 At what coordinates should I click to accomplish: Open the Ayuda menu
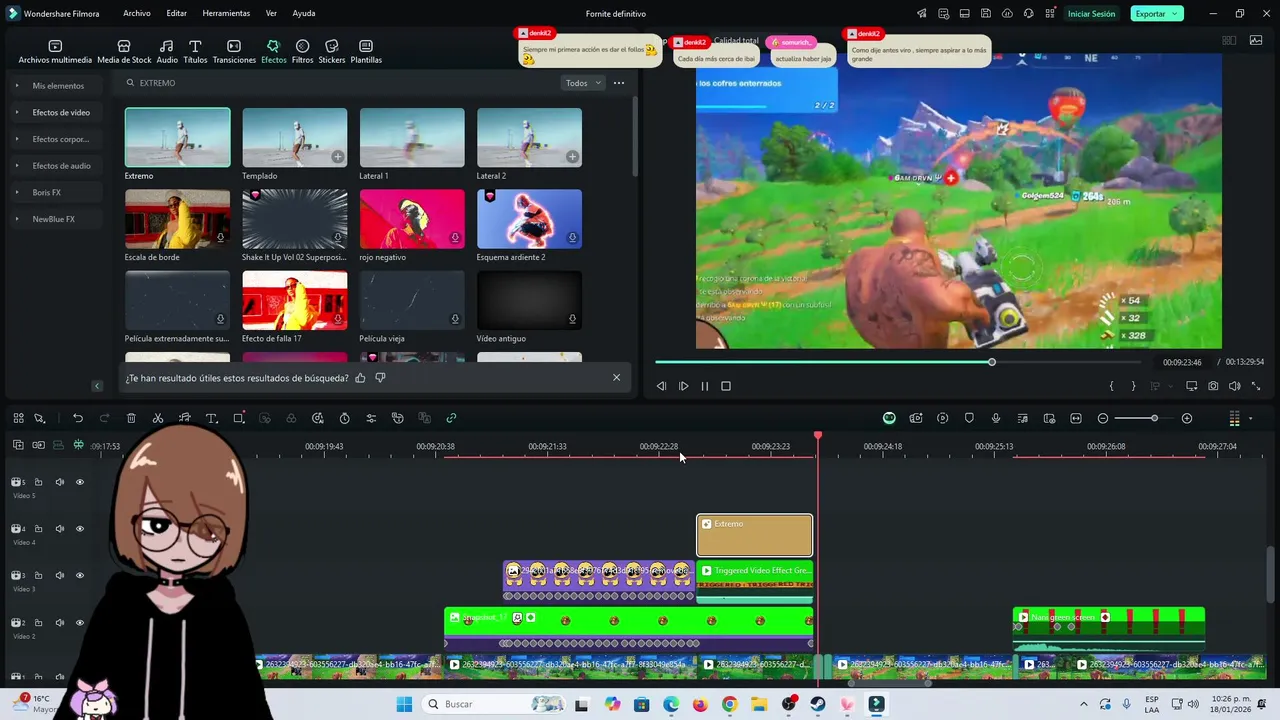pos(304,14)
